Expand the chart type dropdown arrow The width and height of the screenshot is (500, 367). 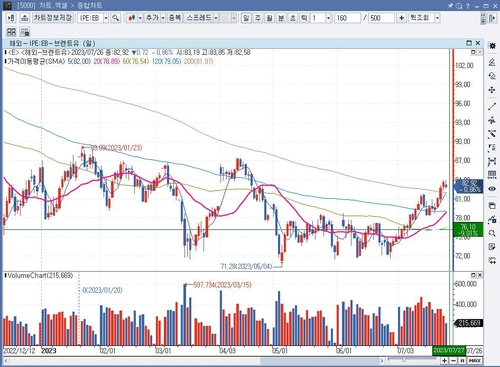140,18
